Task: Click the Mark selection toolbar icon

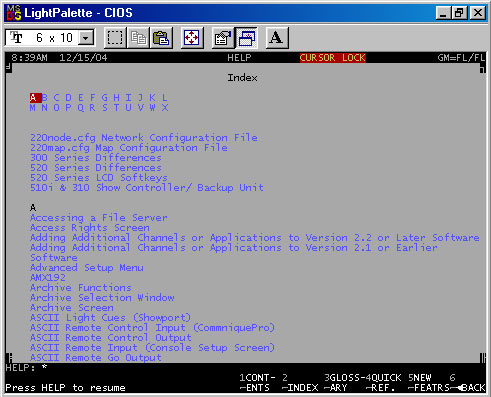Action: pos(115,38)
